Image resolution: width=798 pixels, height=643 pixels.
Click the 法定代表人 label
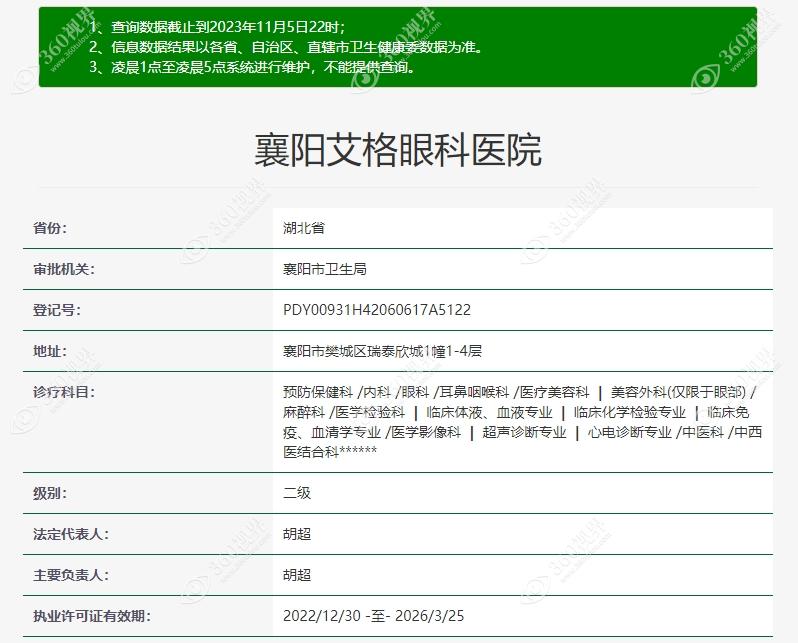(71, 534)
